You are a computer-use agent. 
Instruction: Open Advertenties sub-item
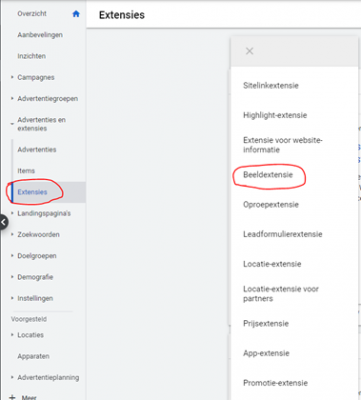37,150
